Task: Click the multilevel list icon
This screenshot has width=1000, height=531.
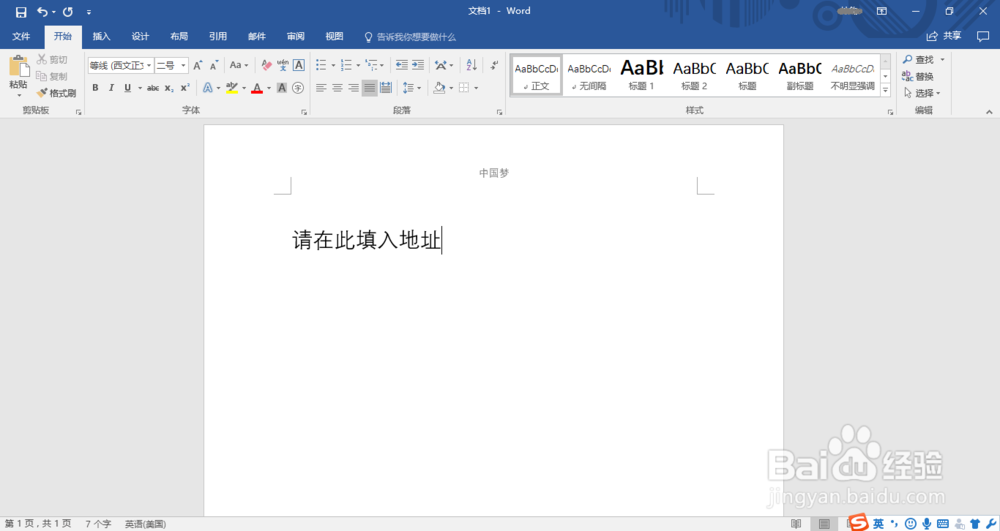Action: click(x=371, y=65)
